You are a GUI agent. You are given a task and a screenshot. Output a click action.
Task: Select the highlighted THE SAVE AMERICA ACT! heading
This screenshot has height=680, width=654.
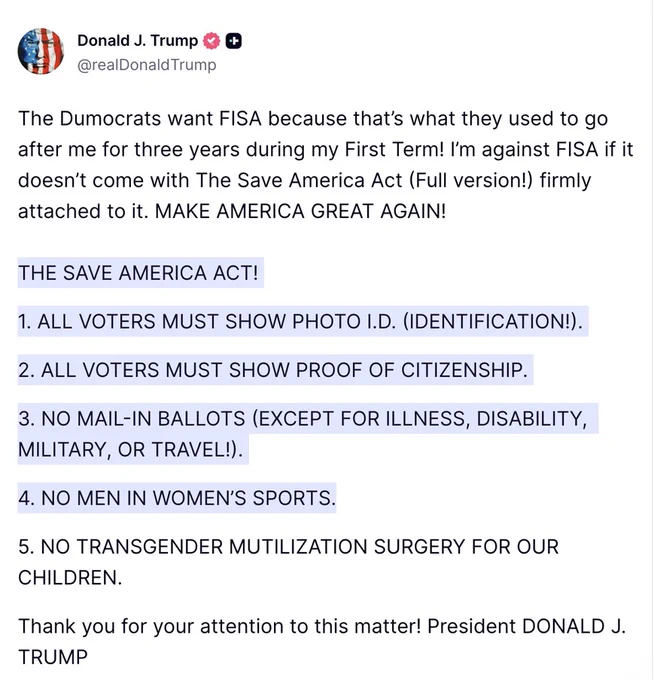(138, 273)
